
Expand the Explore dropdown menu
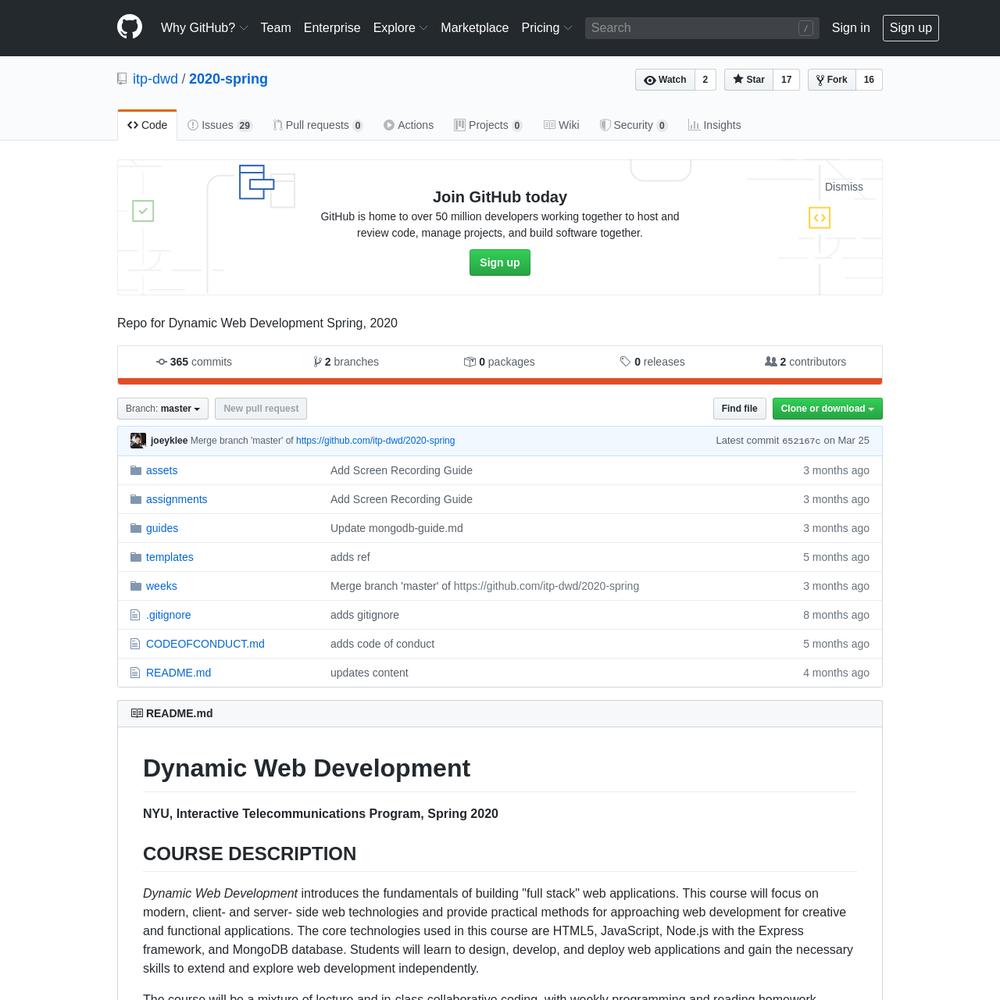pos(400,28)
